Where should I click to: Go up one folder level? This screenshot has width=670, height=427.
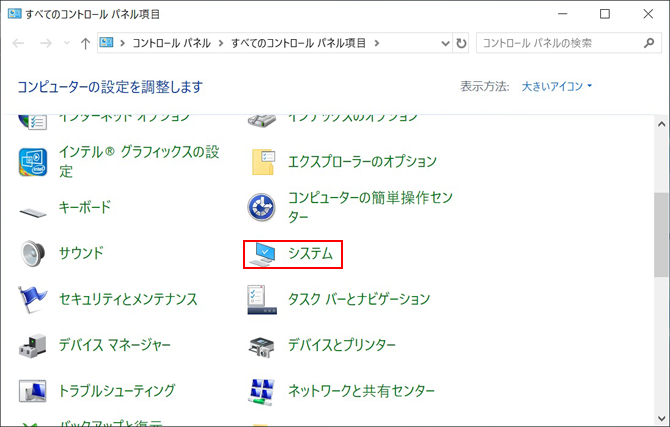pos(85,43)
